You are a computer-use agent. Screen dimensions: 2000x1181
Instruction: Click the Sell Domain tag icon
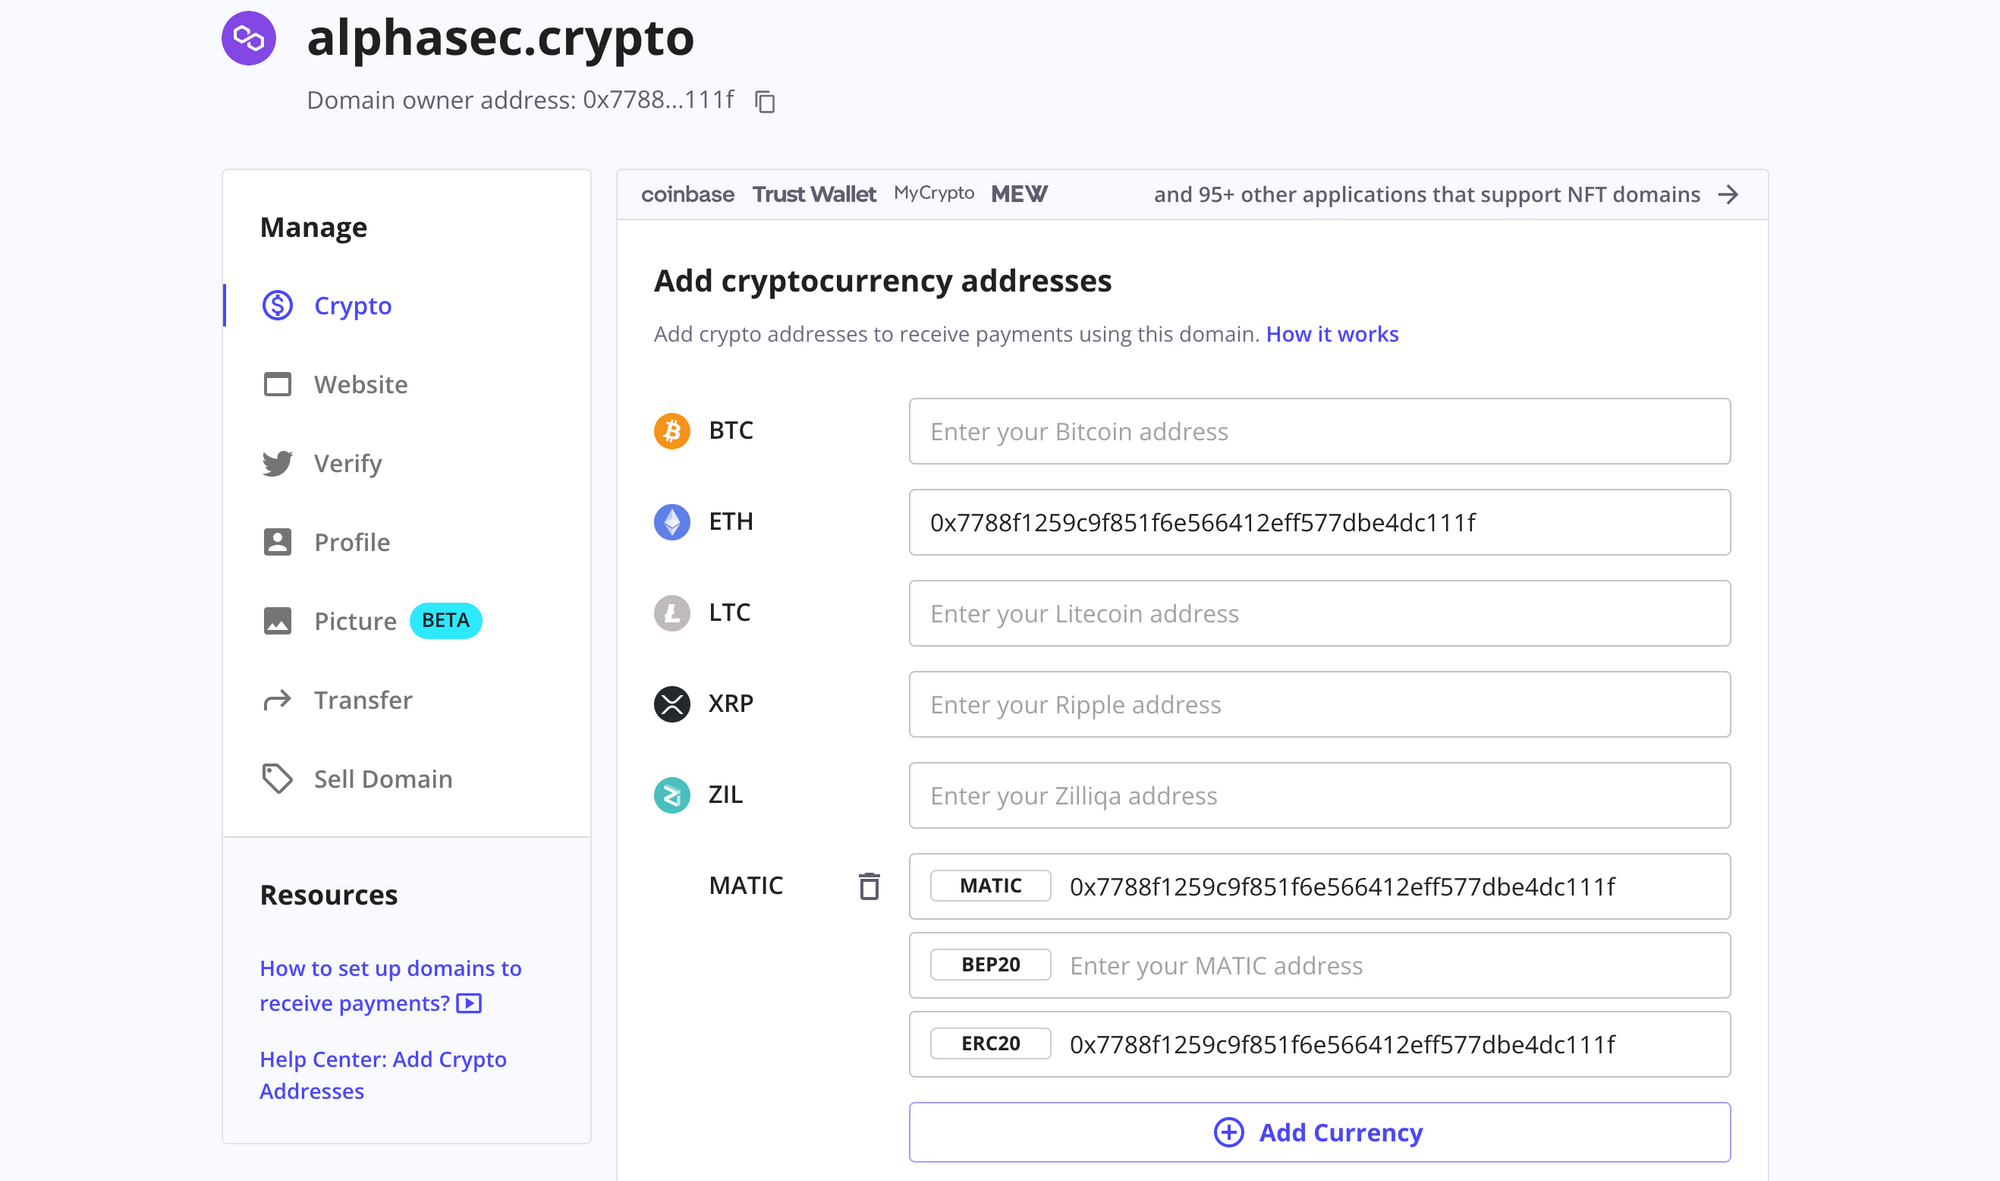[x=277, y=779]
